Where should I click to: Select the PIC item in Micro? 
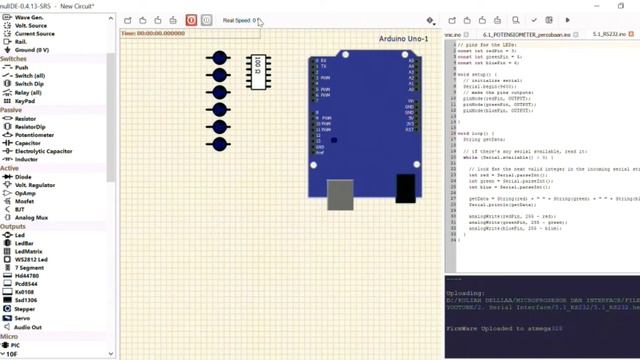[x=15, y=345]
